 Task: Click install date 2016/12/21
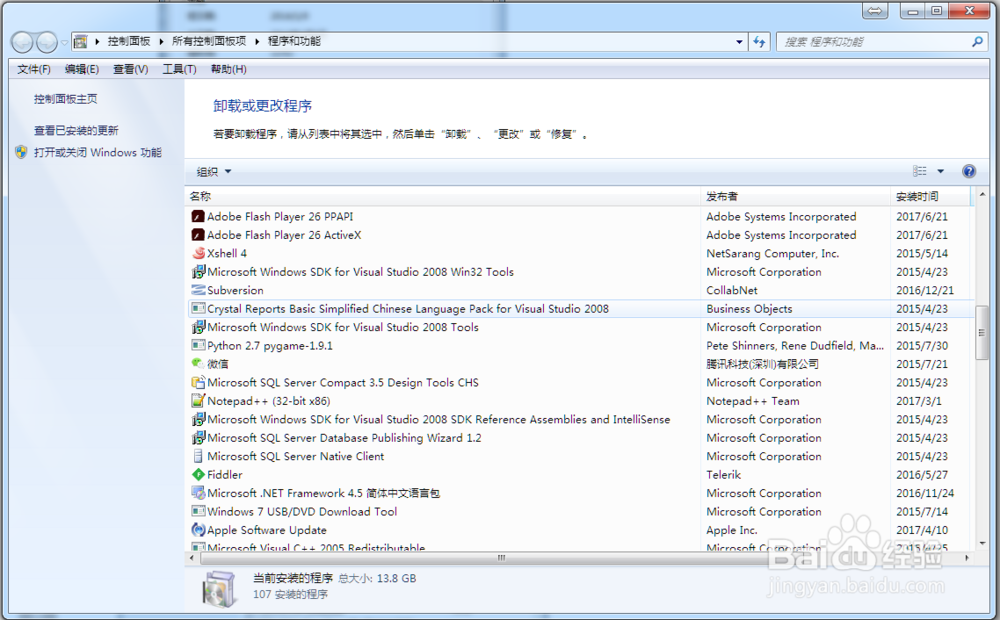click(x=925, y=290)
